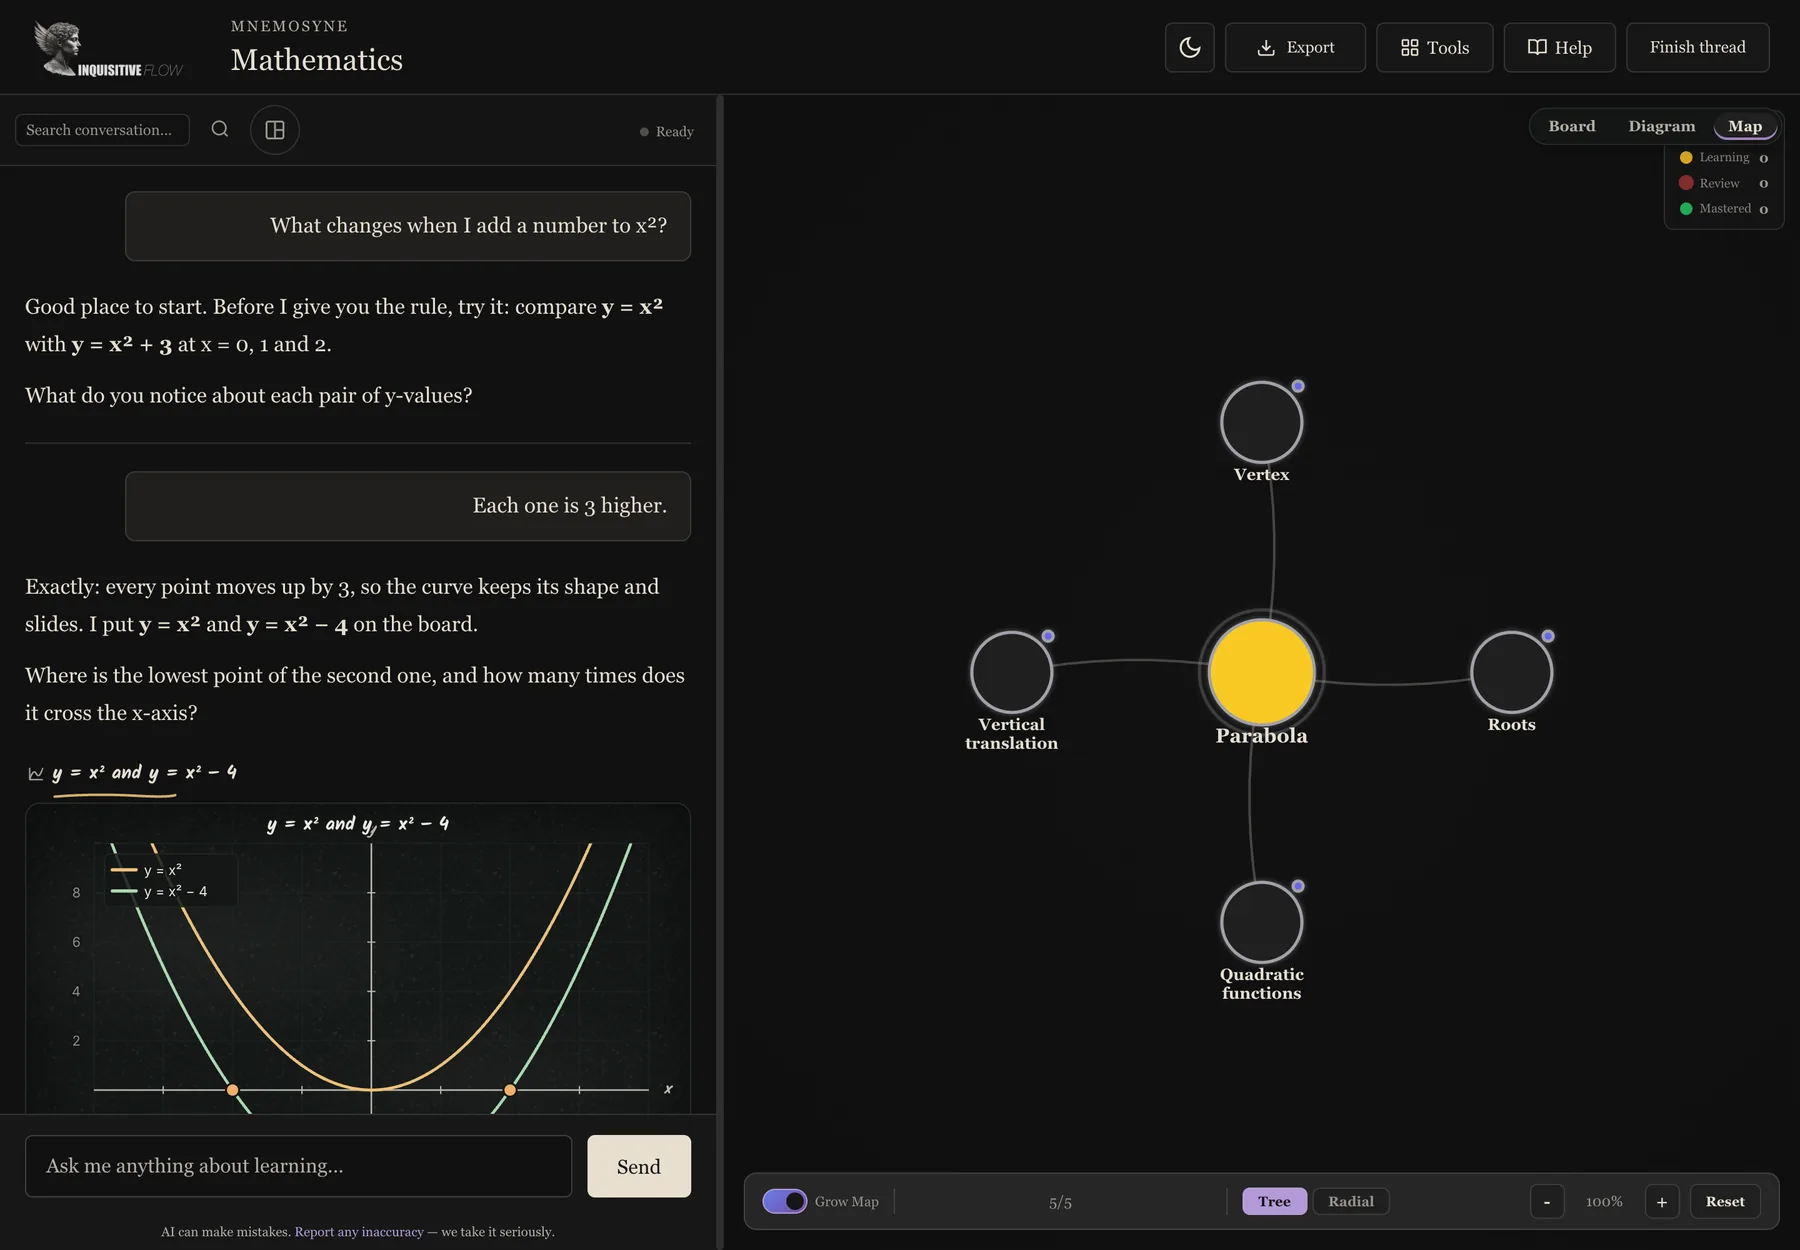Open the Help guide

[x=1559, y=47]
